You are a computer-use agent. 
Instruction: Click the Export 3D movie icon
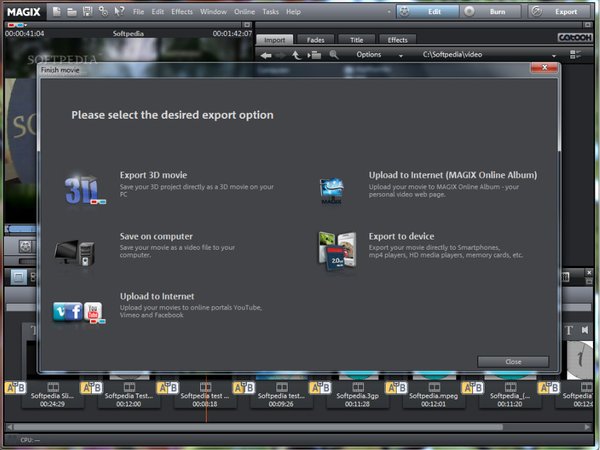(79, 188)
